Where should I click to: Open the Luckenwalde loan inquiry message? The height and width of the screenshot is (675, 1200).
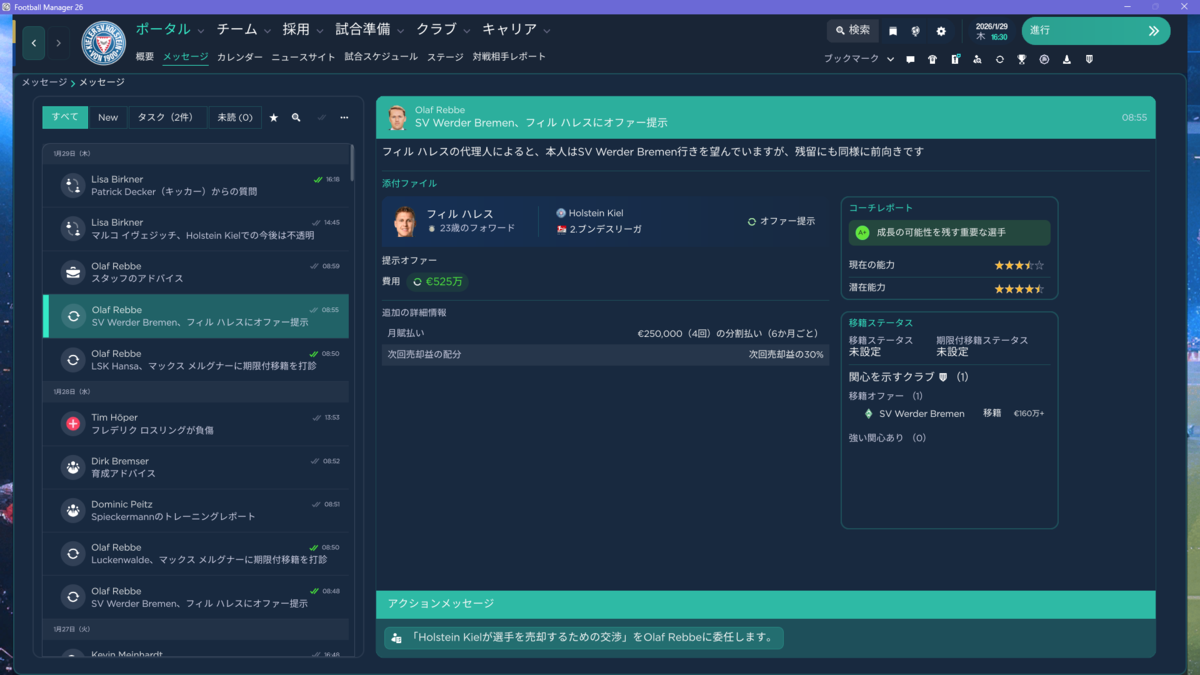pos(196,553)
